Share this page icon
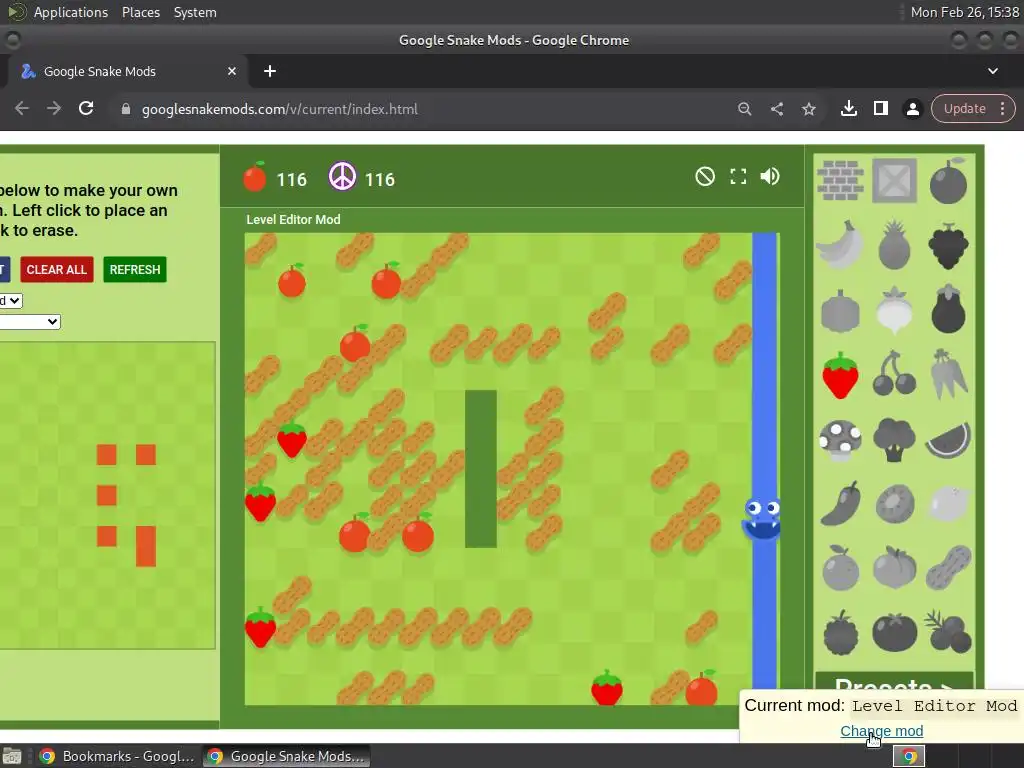 [x=776, y=109]
